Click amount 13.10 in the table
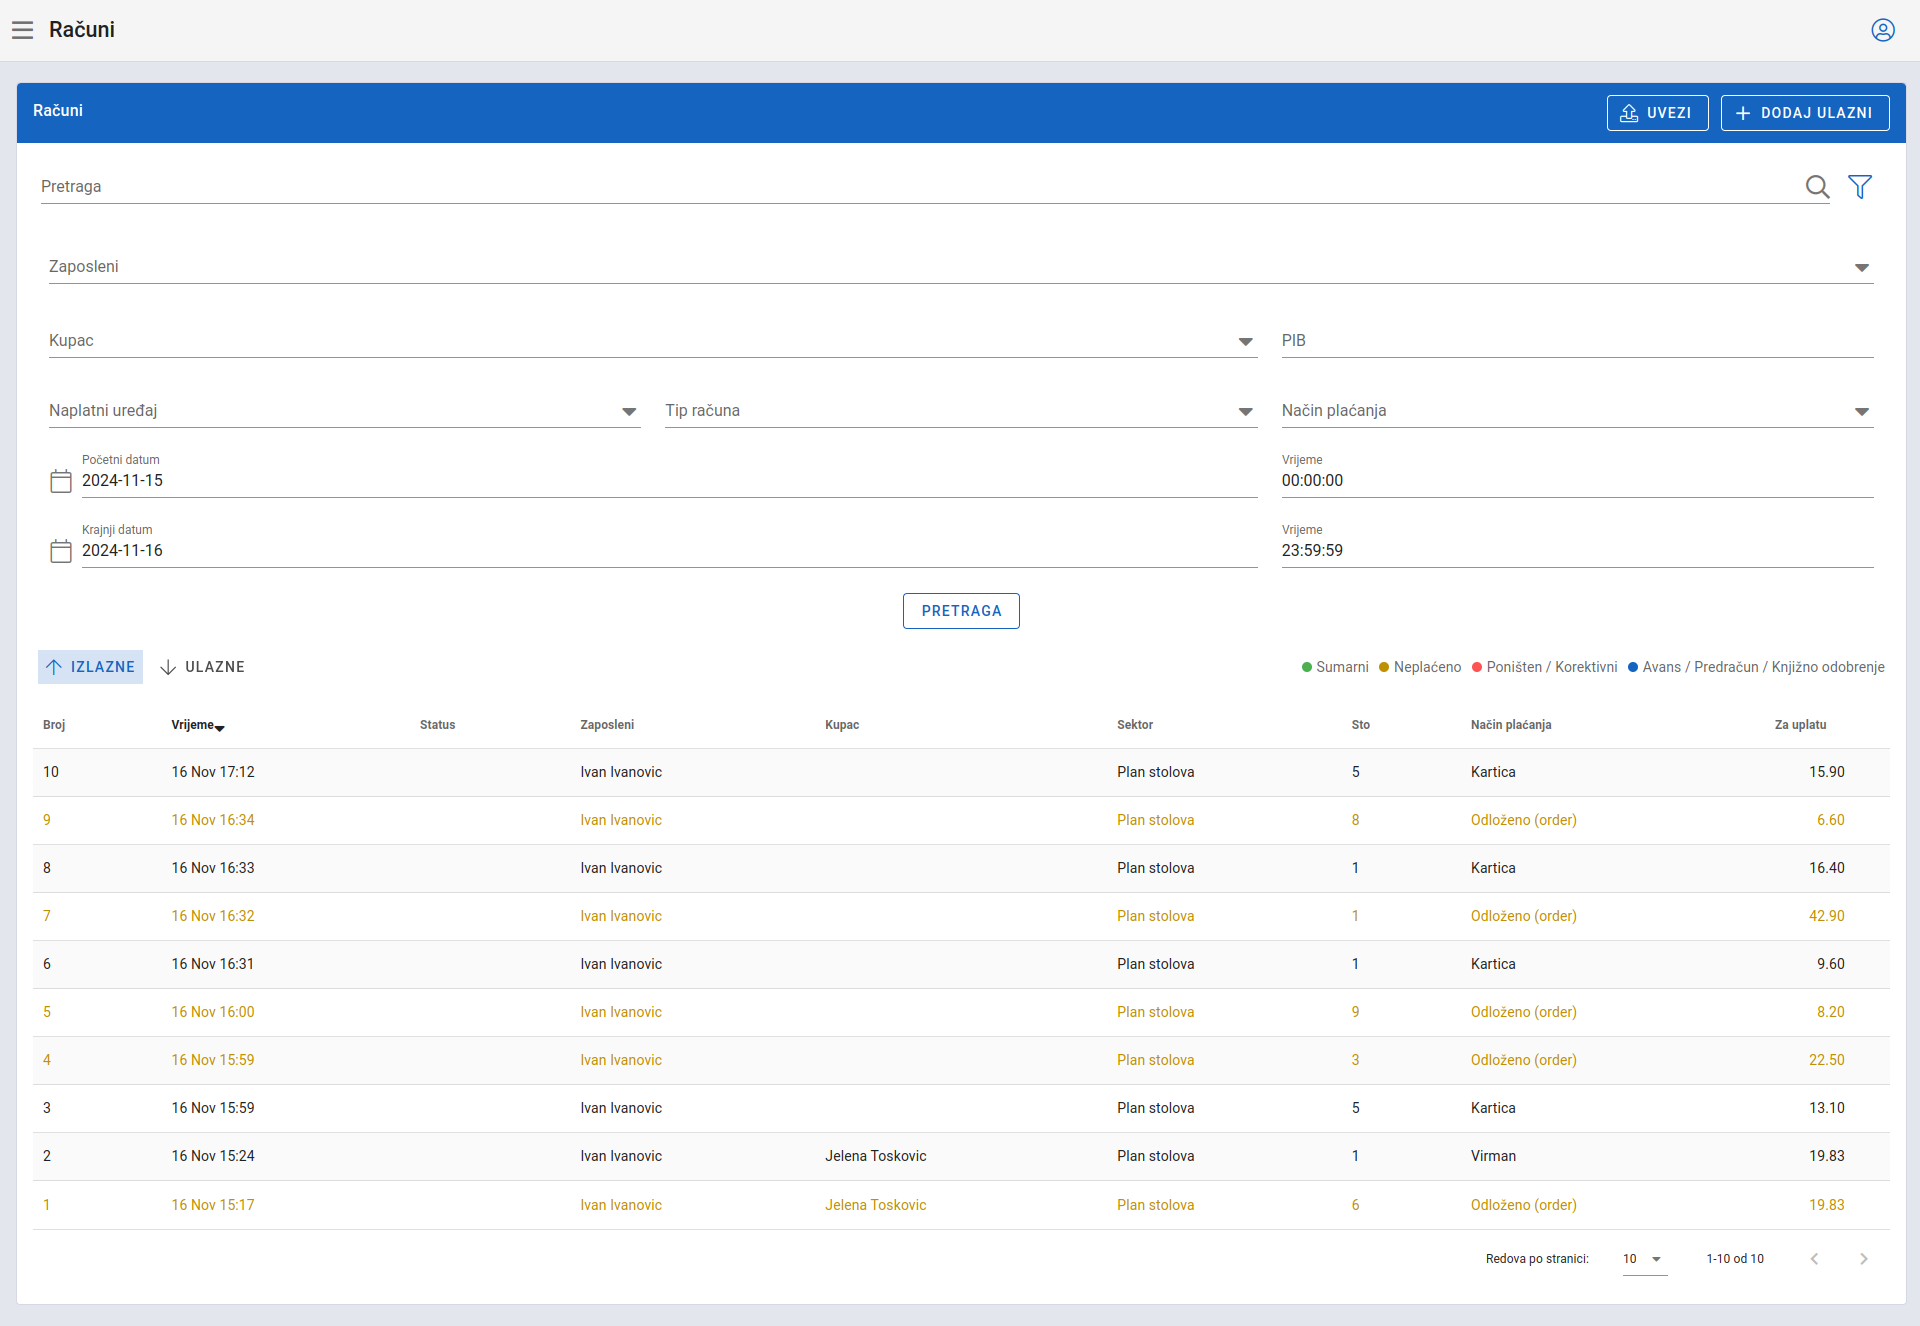Viewport: 1920px width, 1326px height. coord(1826,1109)
